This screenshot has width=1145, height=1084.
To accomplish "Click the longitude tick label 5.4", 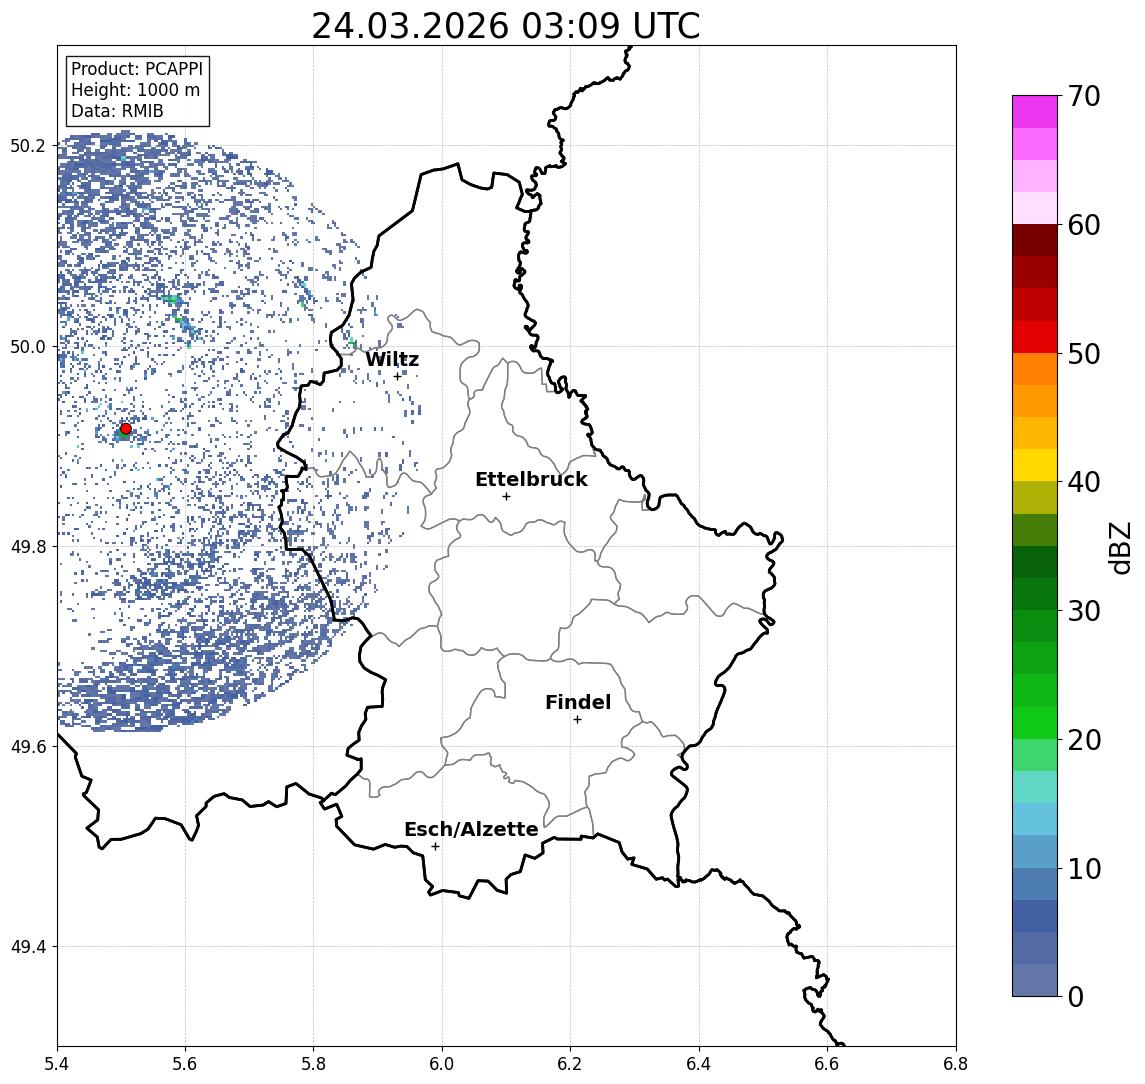I will (57, 1064).
